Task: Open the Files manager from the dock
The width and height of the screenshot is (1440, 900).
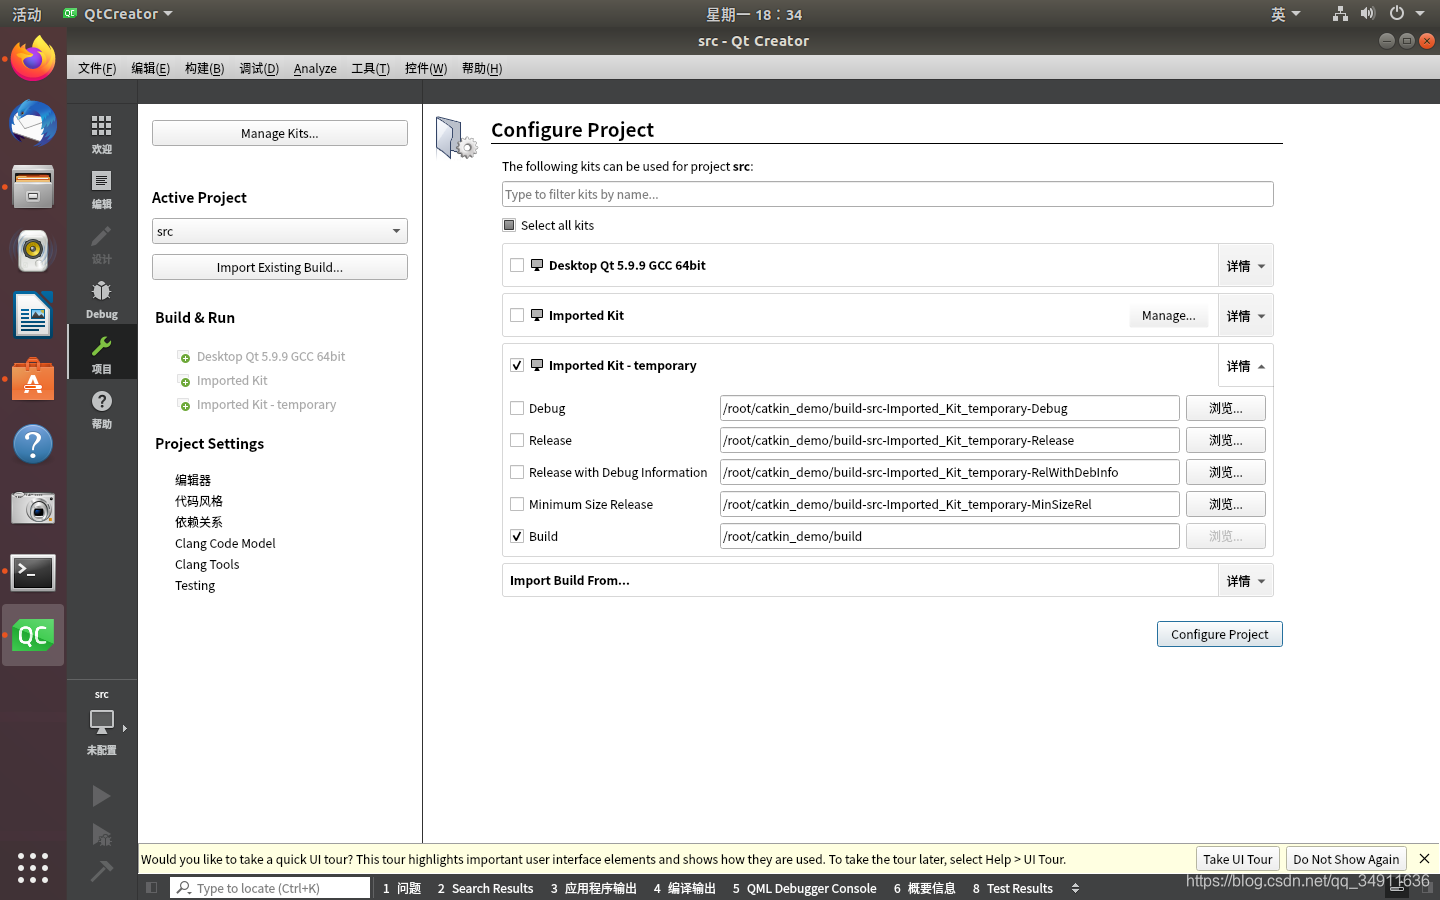Action: click(33, 187)
